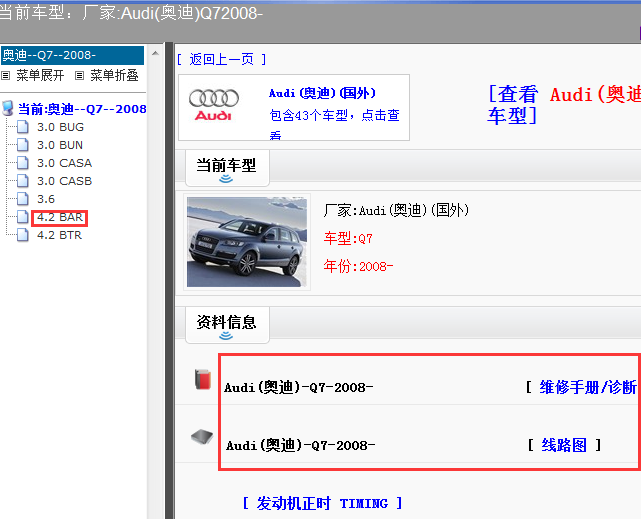Click the document icon beside 3.6
The image size is (641, 519).
pyautogui.click(x=23, y=199)
